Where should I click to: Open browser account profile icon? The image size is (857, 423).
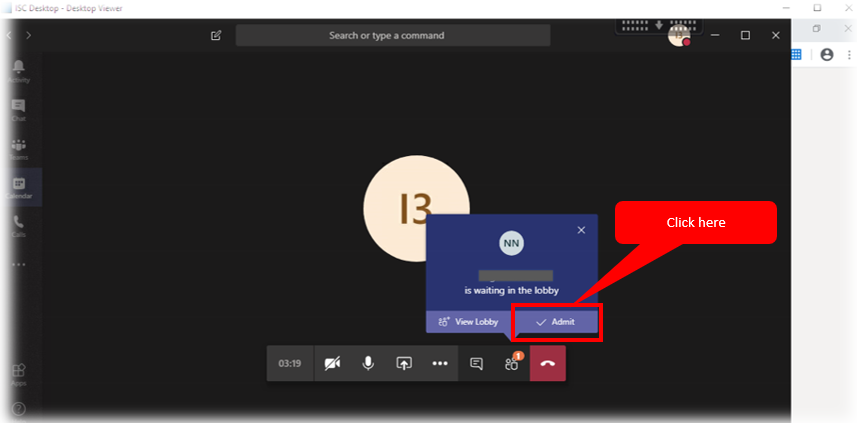coord(827,55)
